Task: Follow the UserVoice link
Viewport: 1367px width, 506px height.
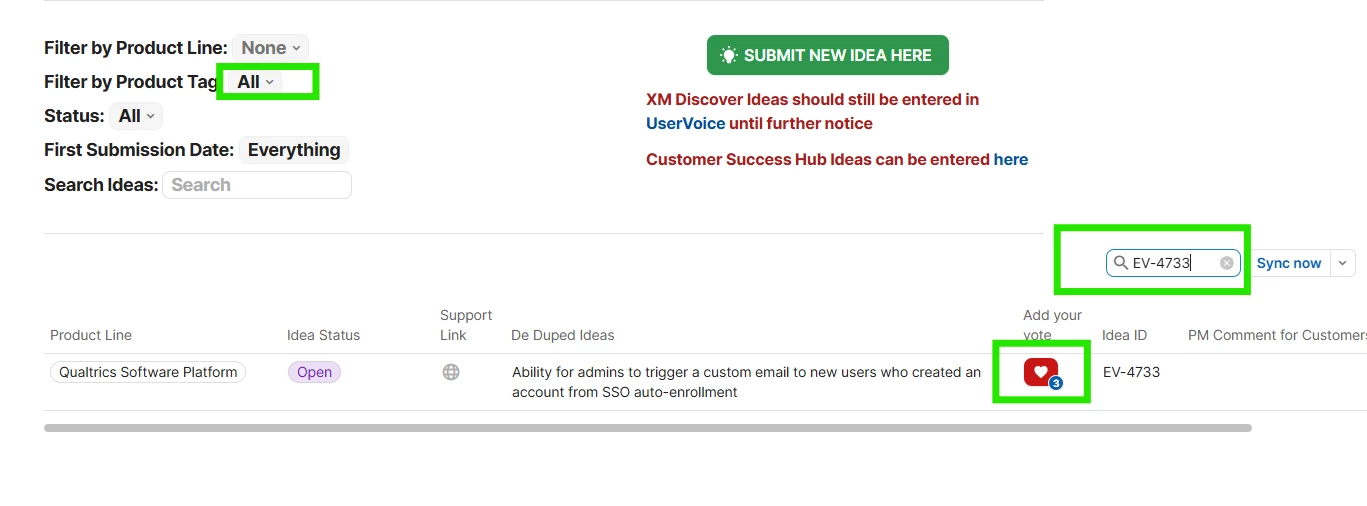Action: point(686,124)
